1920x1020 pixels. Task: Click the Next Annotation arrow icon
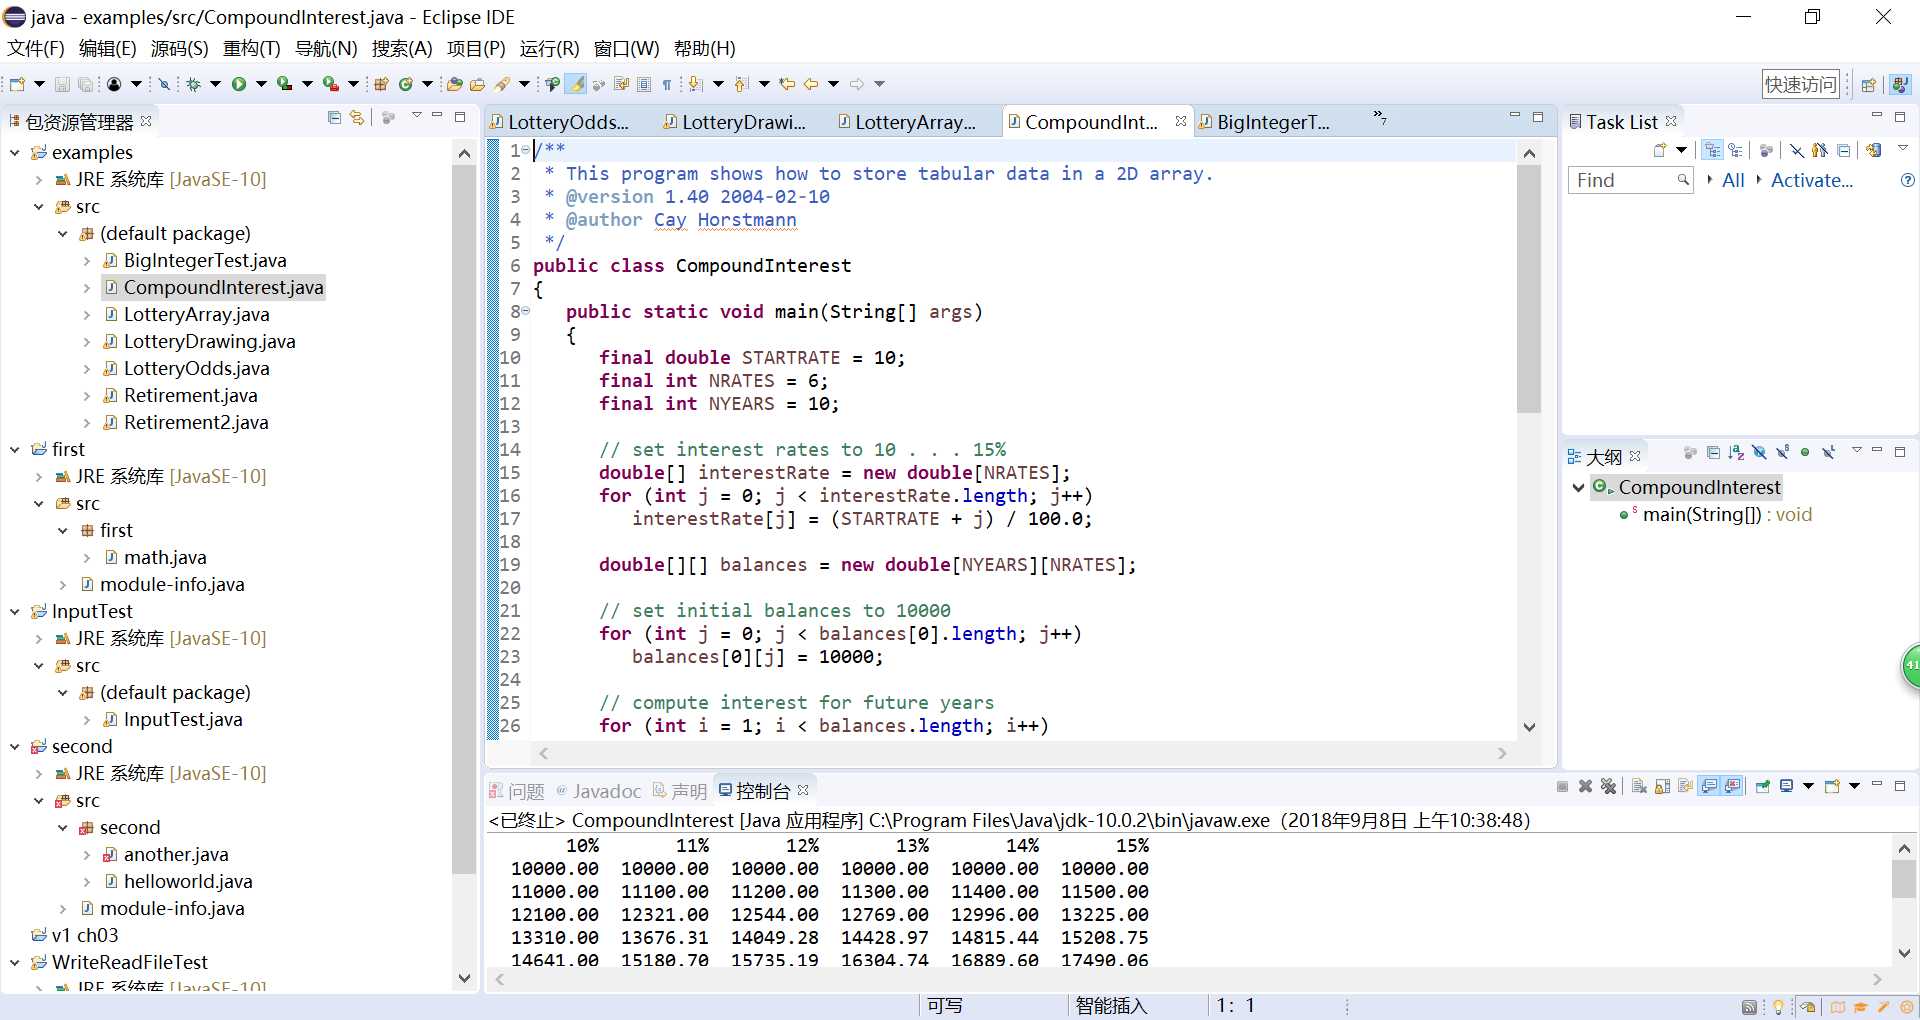(x=694, y=84)
